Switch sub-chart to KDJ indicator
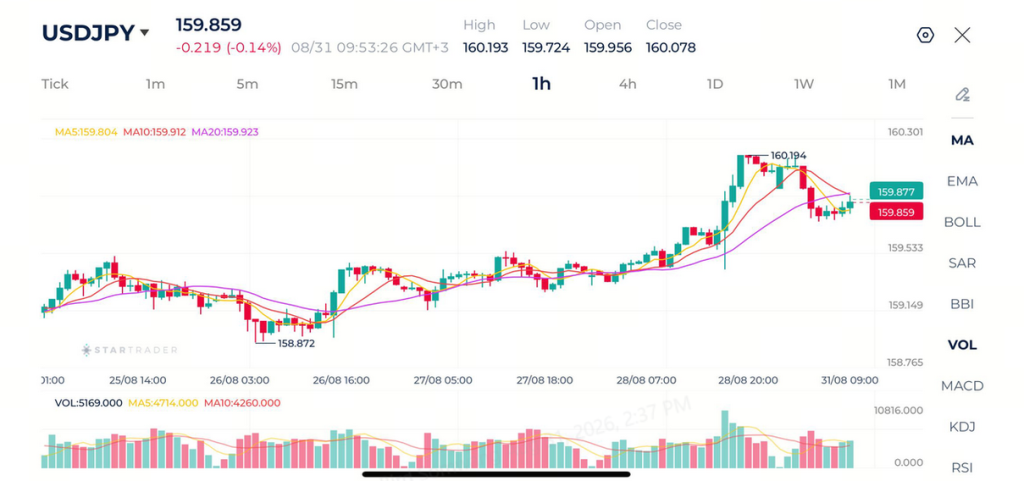 coord(962,427)
